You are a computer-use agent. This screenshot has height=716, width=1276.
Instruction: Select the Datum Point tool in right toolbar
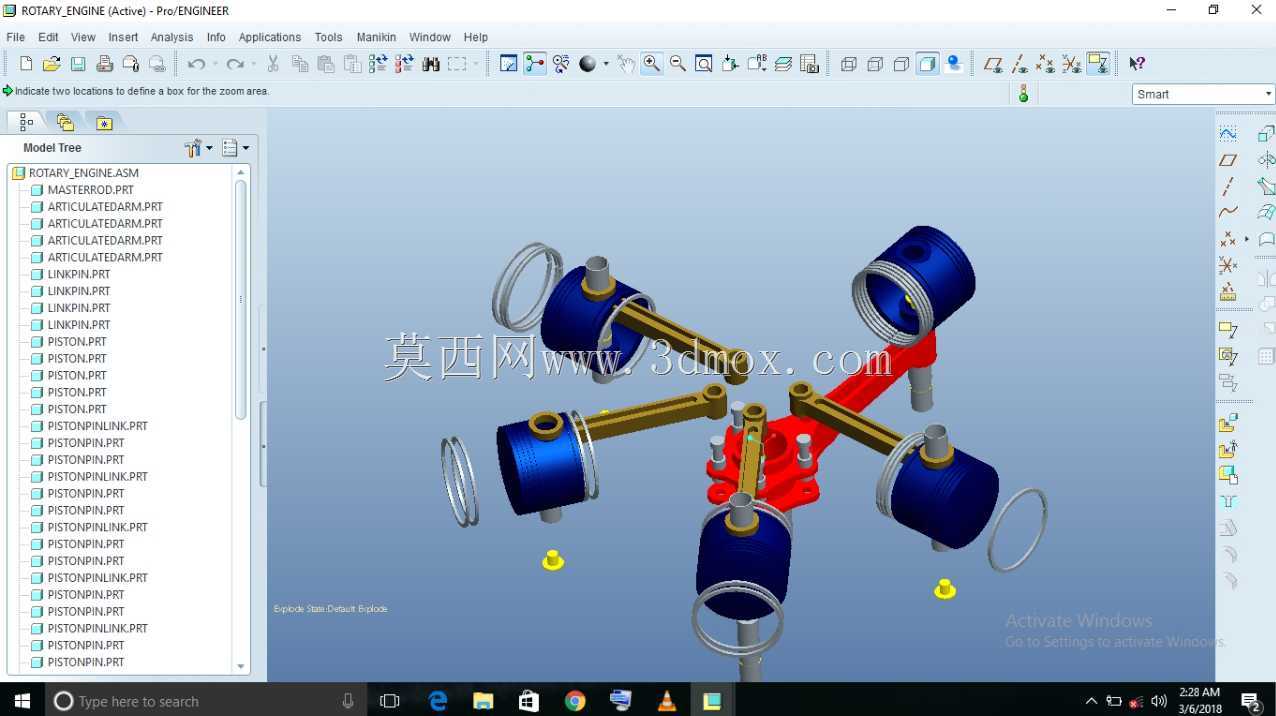[x=1227, y=239]
